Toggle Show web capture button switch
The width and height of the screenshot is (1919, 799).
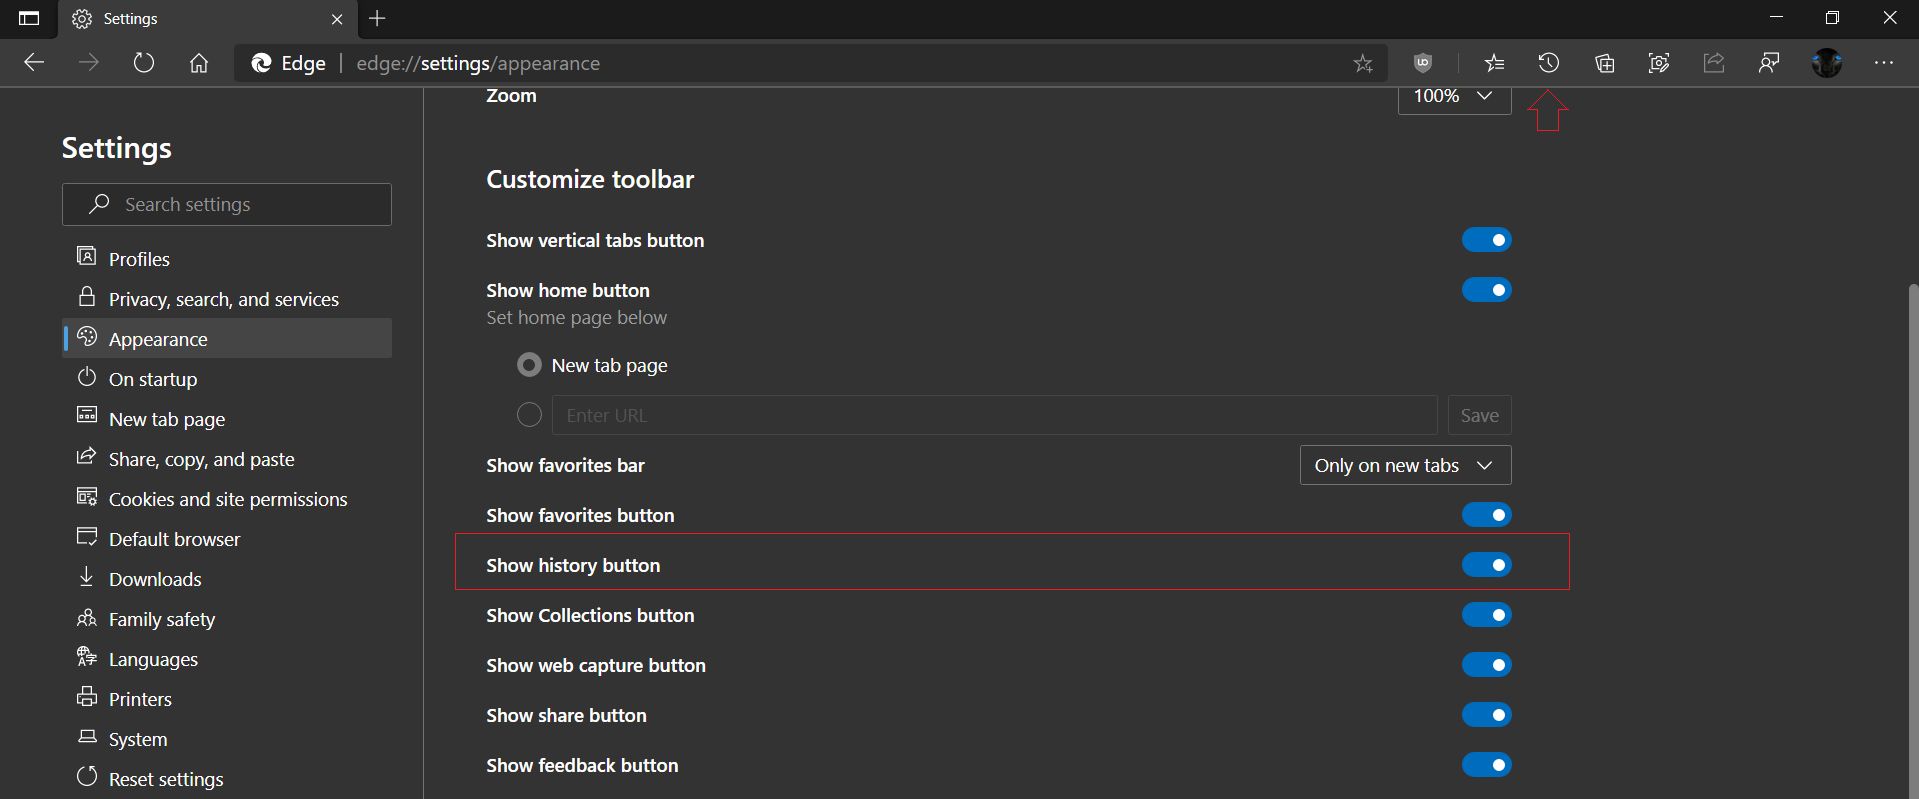(1486, 665)
